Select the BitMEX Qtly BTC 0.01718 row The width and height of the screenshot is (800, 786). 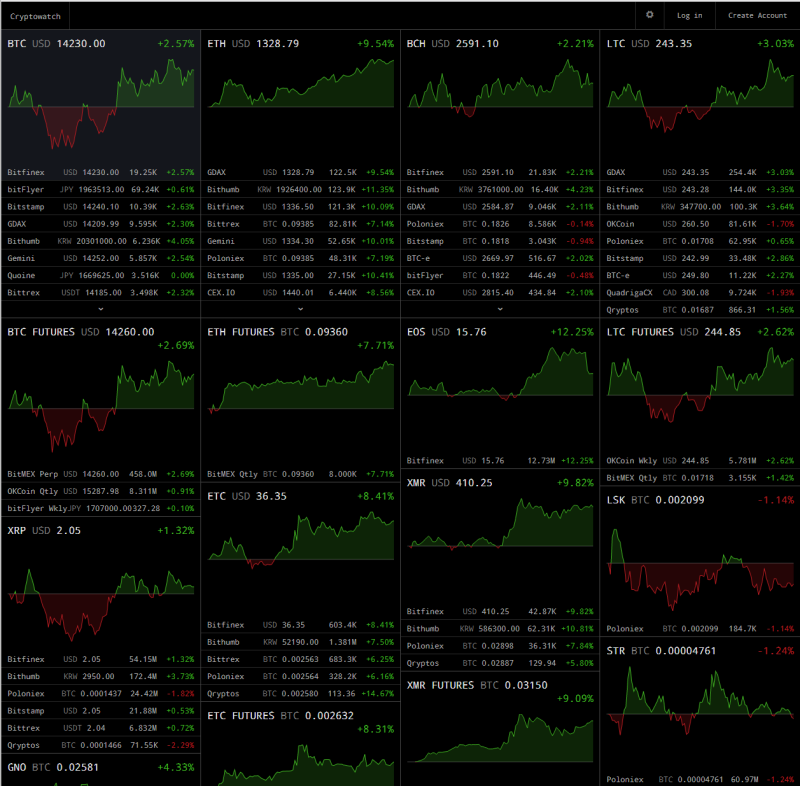coord(700,478)
